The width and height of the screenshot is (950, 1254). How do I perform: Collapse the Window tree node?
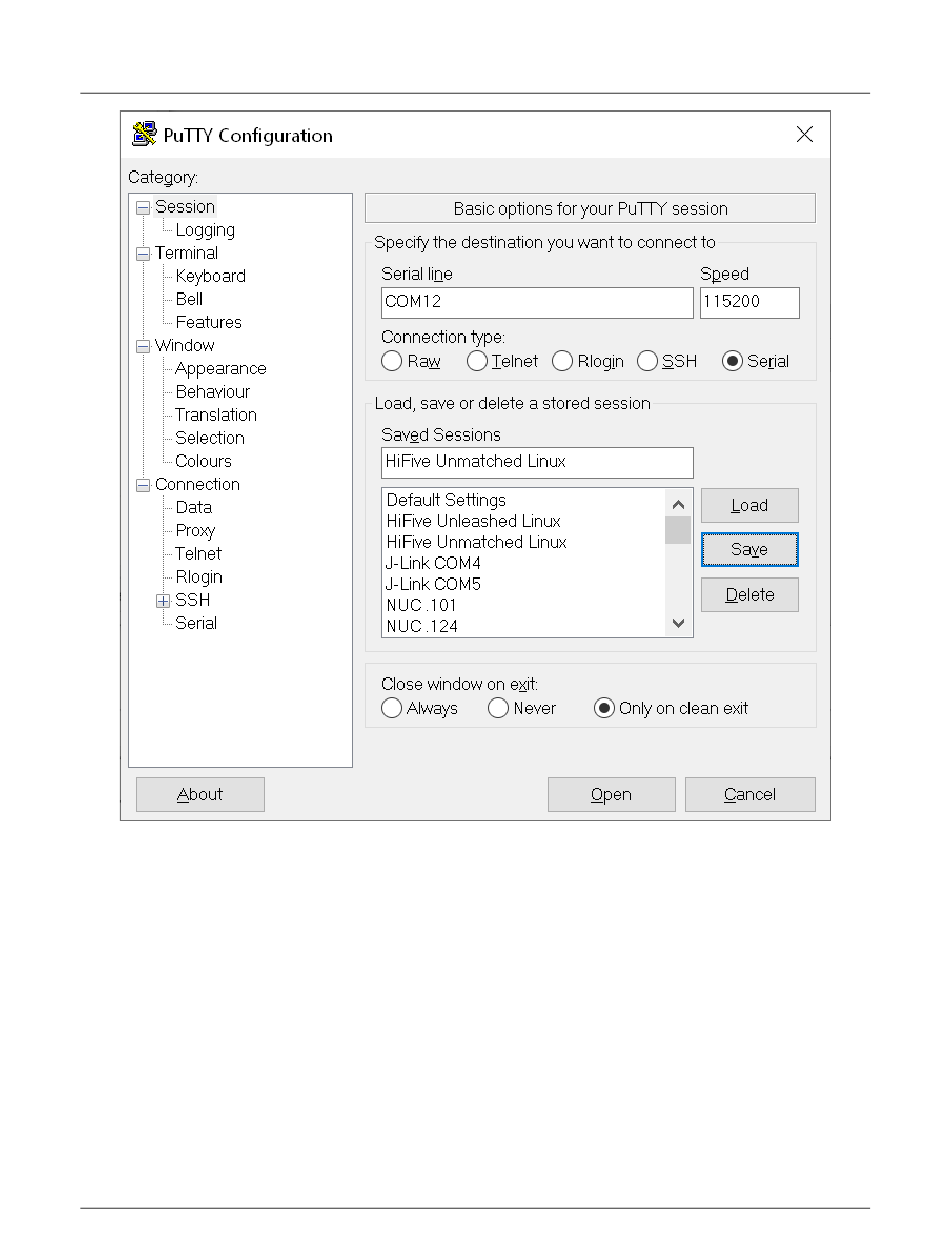point(143,347)
